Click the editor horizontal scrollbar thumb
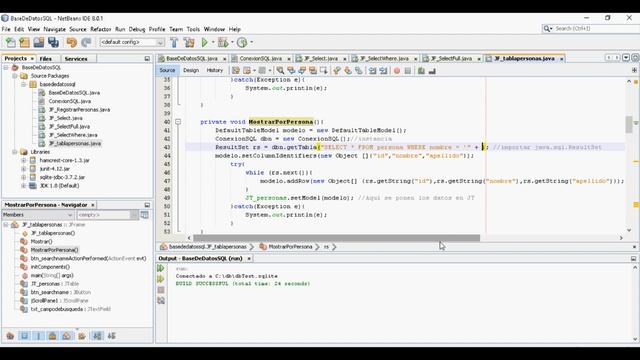Viewport: 640px width, 360px height. pos(336,238)
